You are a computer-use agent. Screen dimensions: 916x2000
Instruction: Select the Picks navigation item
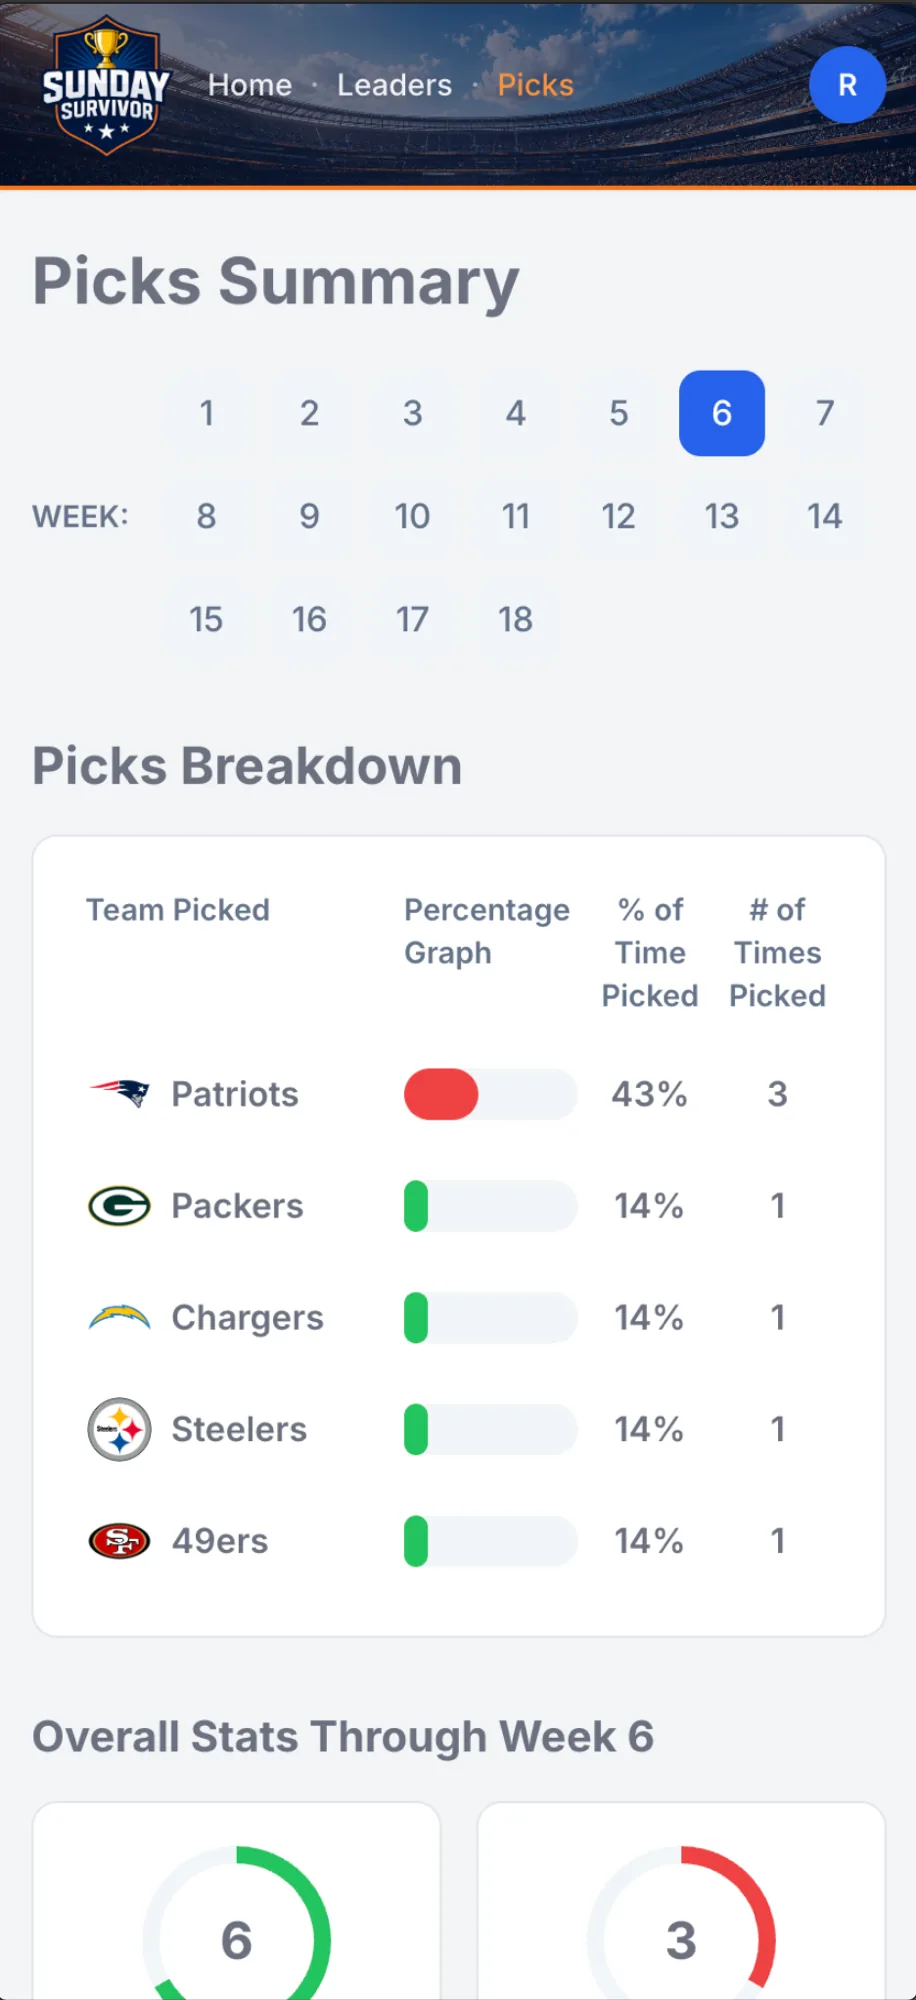click(536, 85)
